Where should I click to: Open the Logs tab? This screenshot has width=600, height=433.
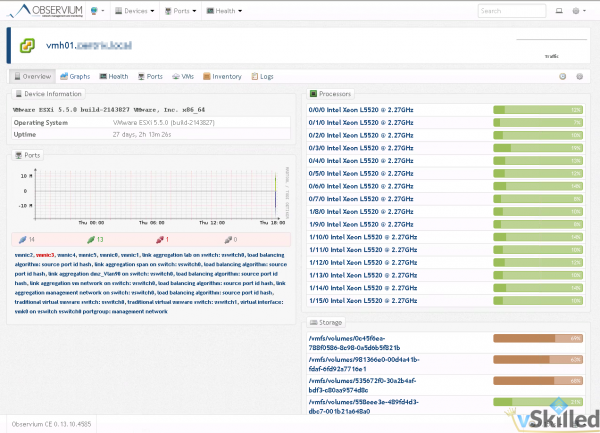tap(262, 77)
